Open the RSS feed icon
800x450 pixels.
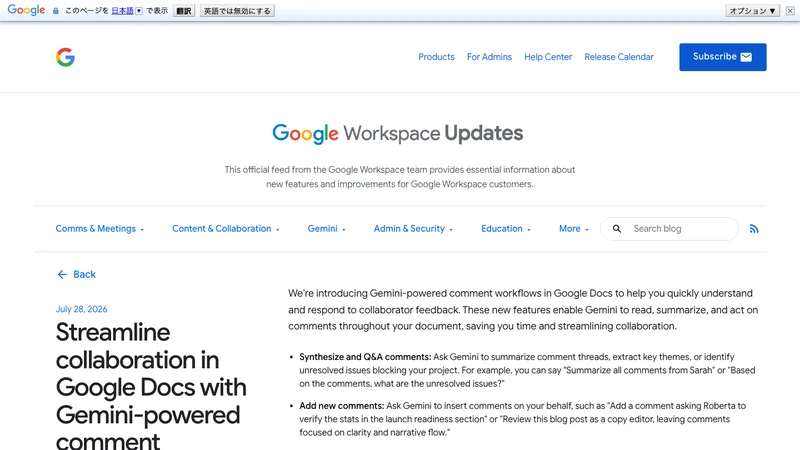(x=754, y=229)
